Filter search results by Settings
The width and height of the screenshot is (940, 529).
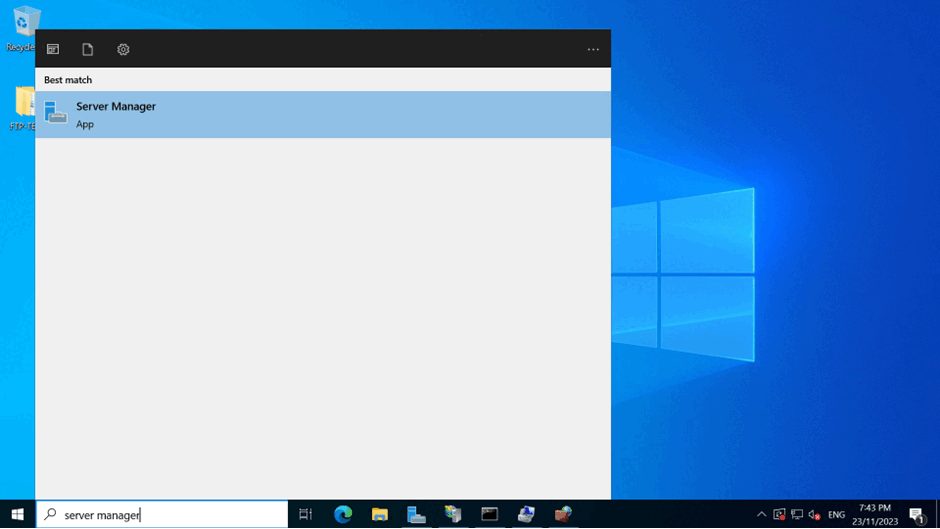click(123, 49)
